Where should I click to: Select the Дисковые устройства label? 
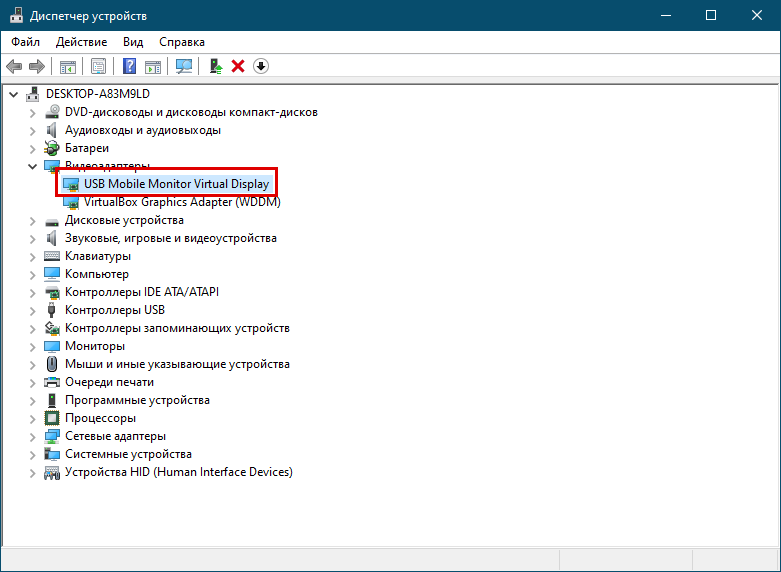[x=124, y=220]
